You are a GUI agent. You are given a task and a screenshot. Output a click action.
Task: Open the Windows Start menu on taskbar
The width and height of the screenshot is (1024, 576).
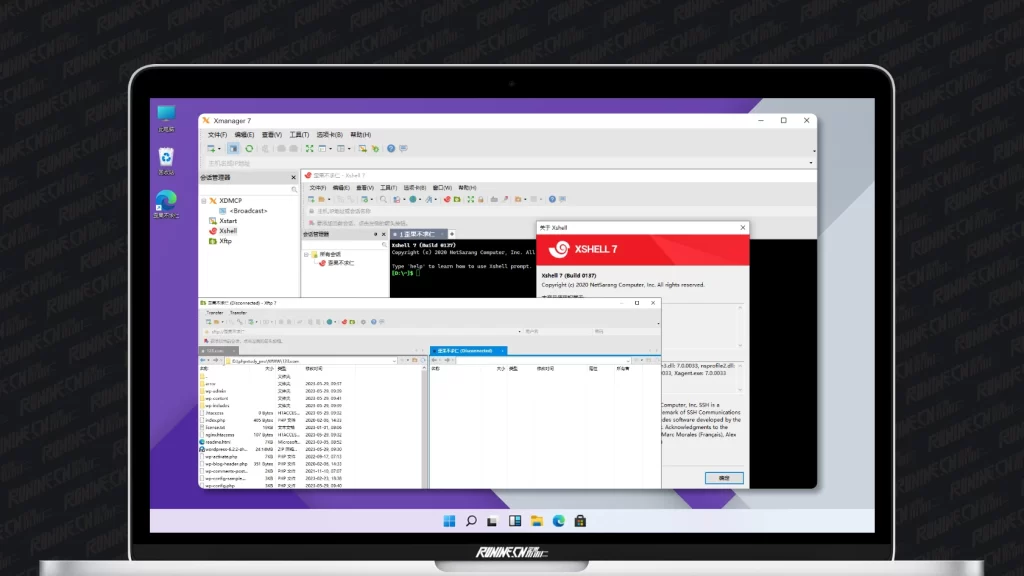449,520
